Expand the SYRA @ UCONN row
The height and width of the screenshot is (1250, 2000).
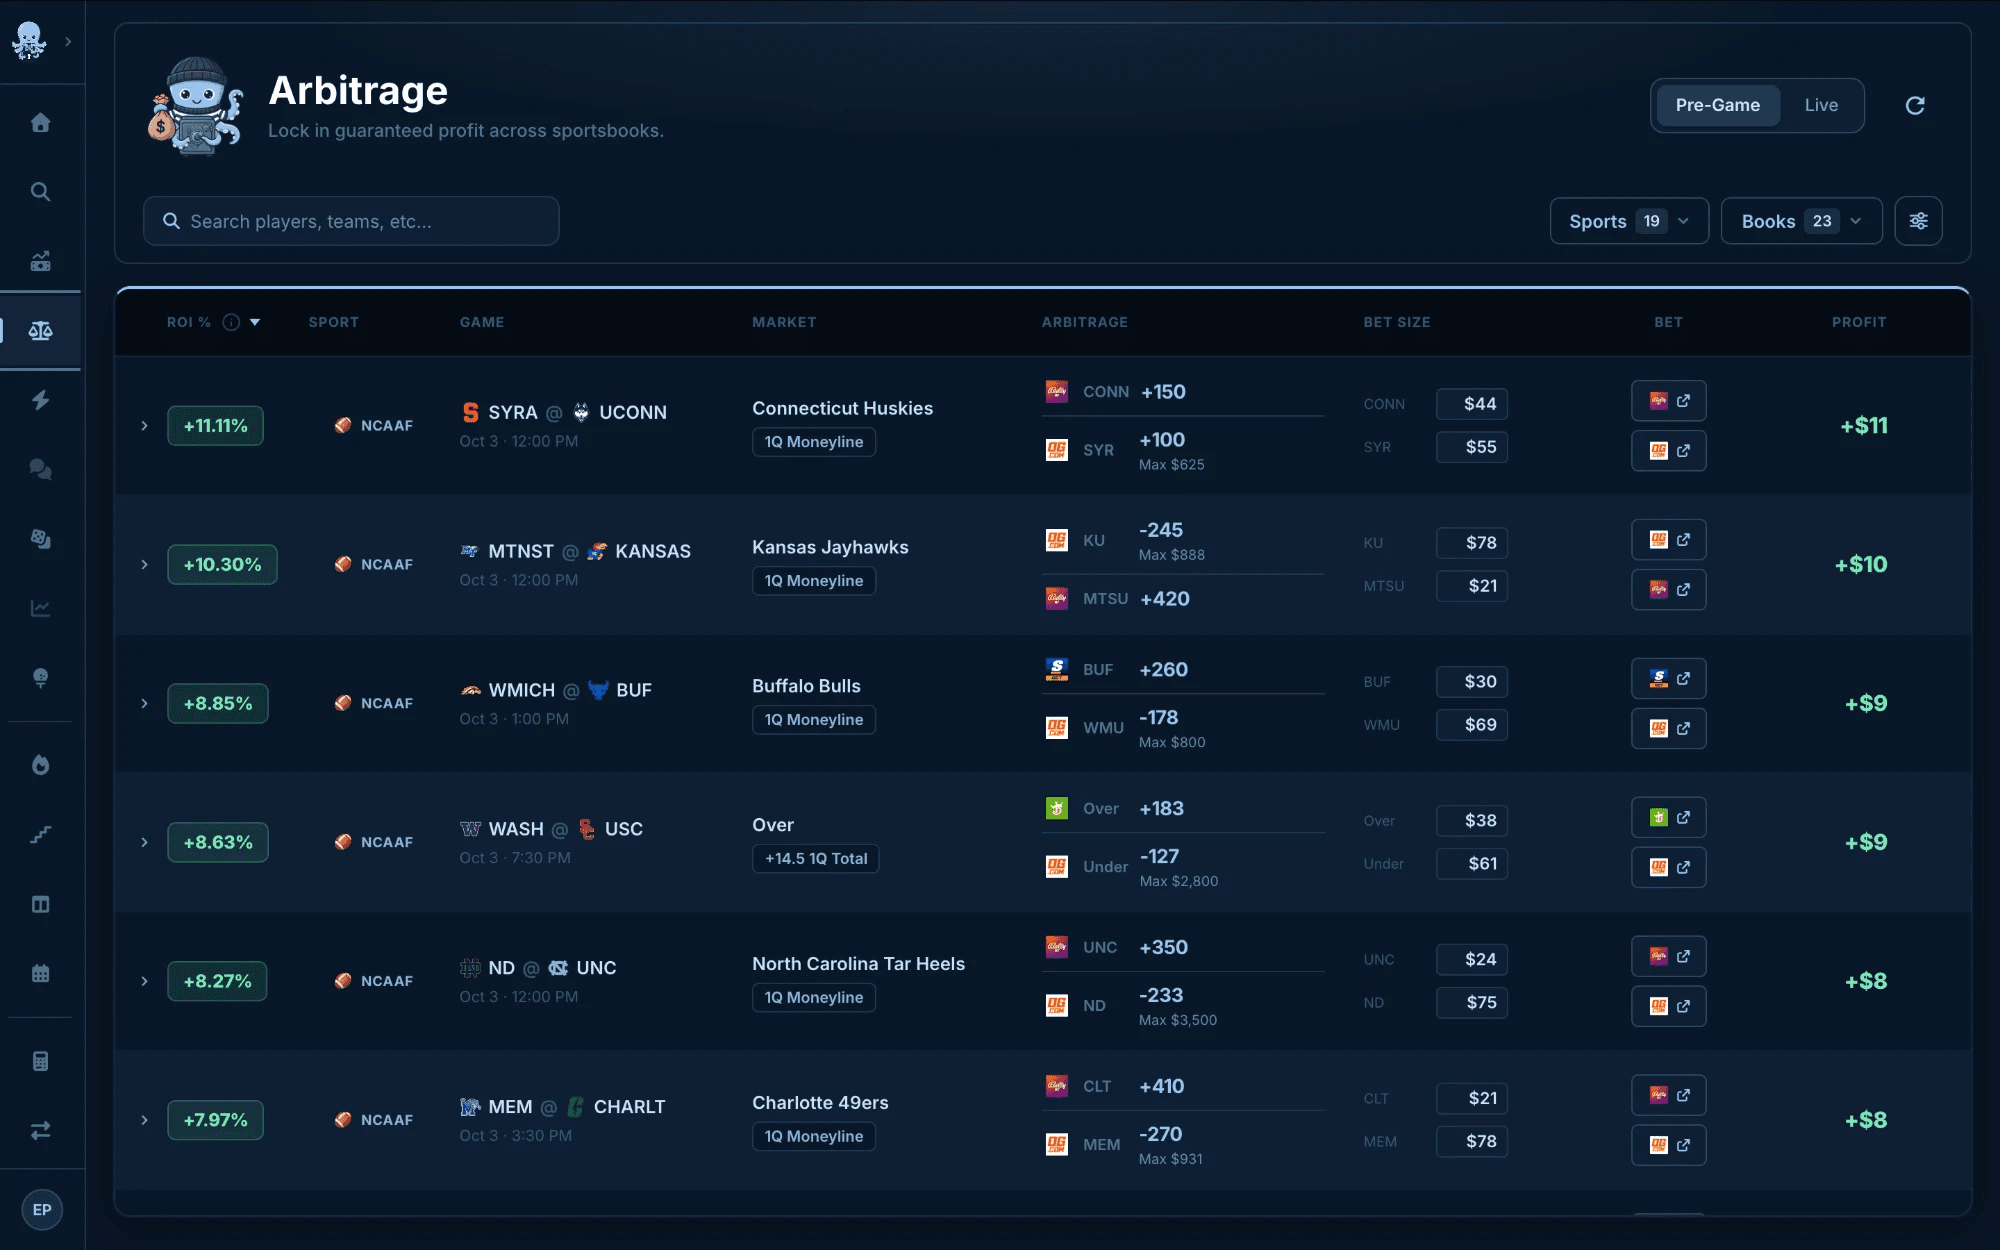(x=144, y=426)
